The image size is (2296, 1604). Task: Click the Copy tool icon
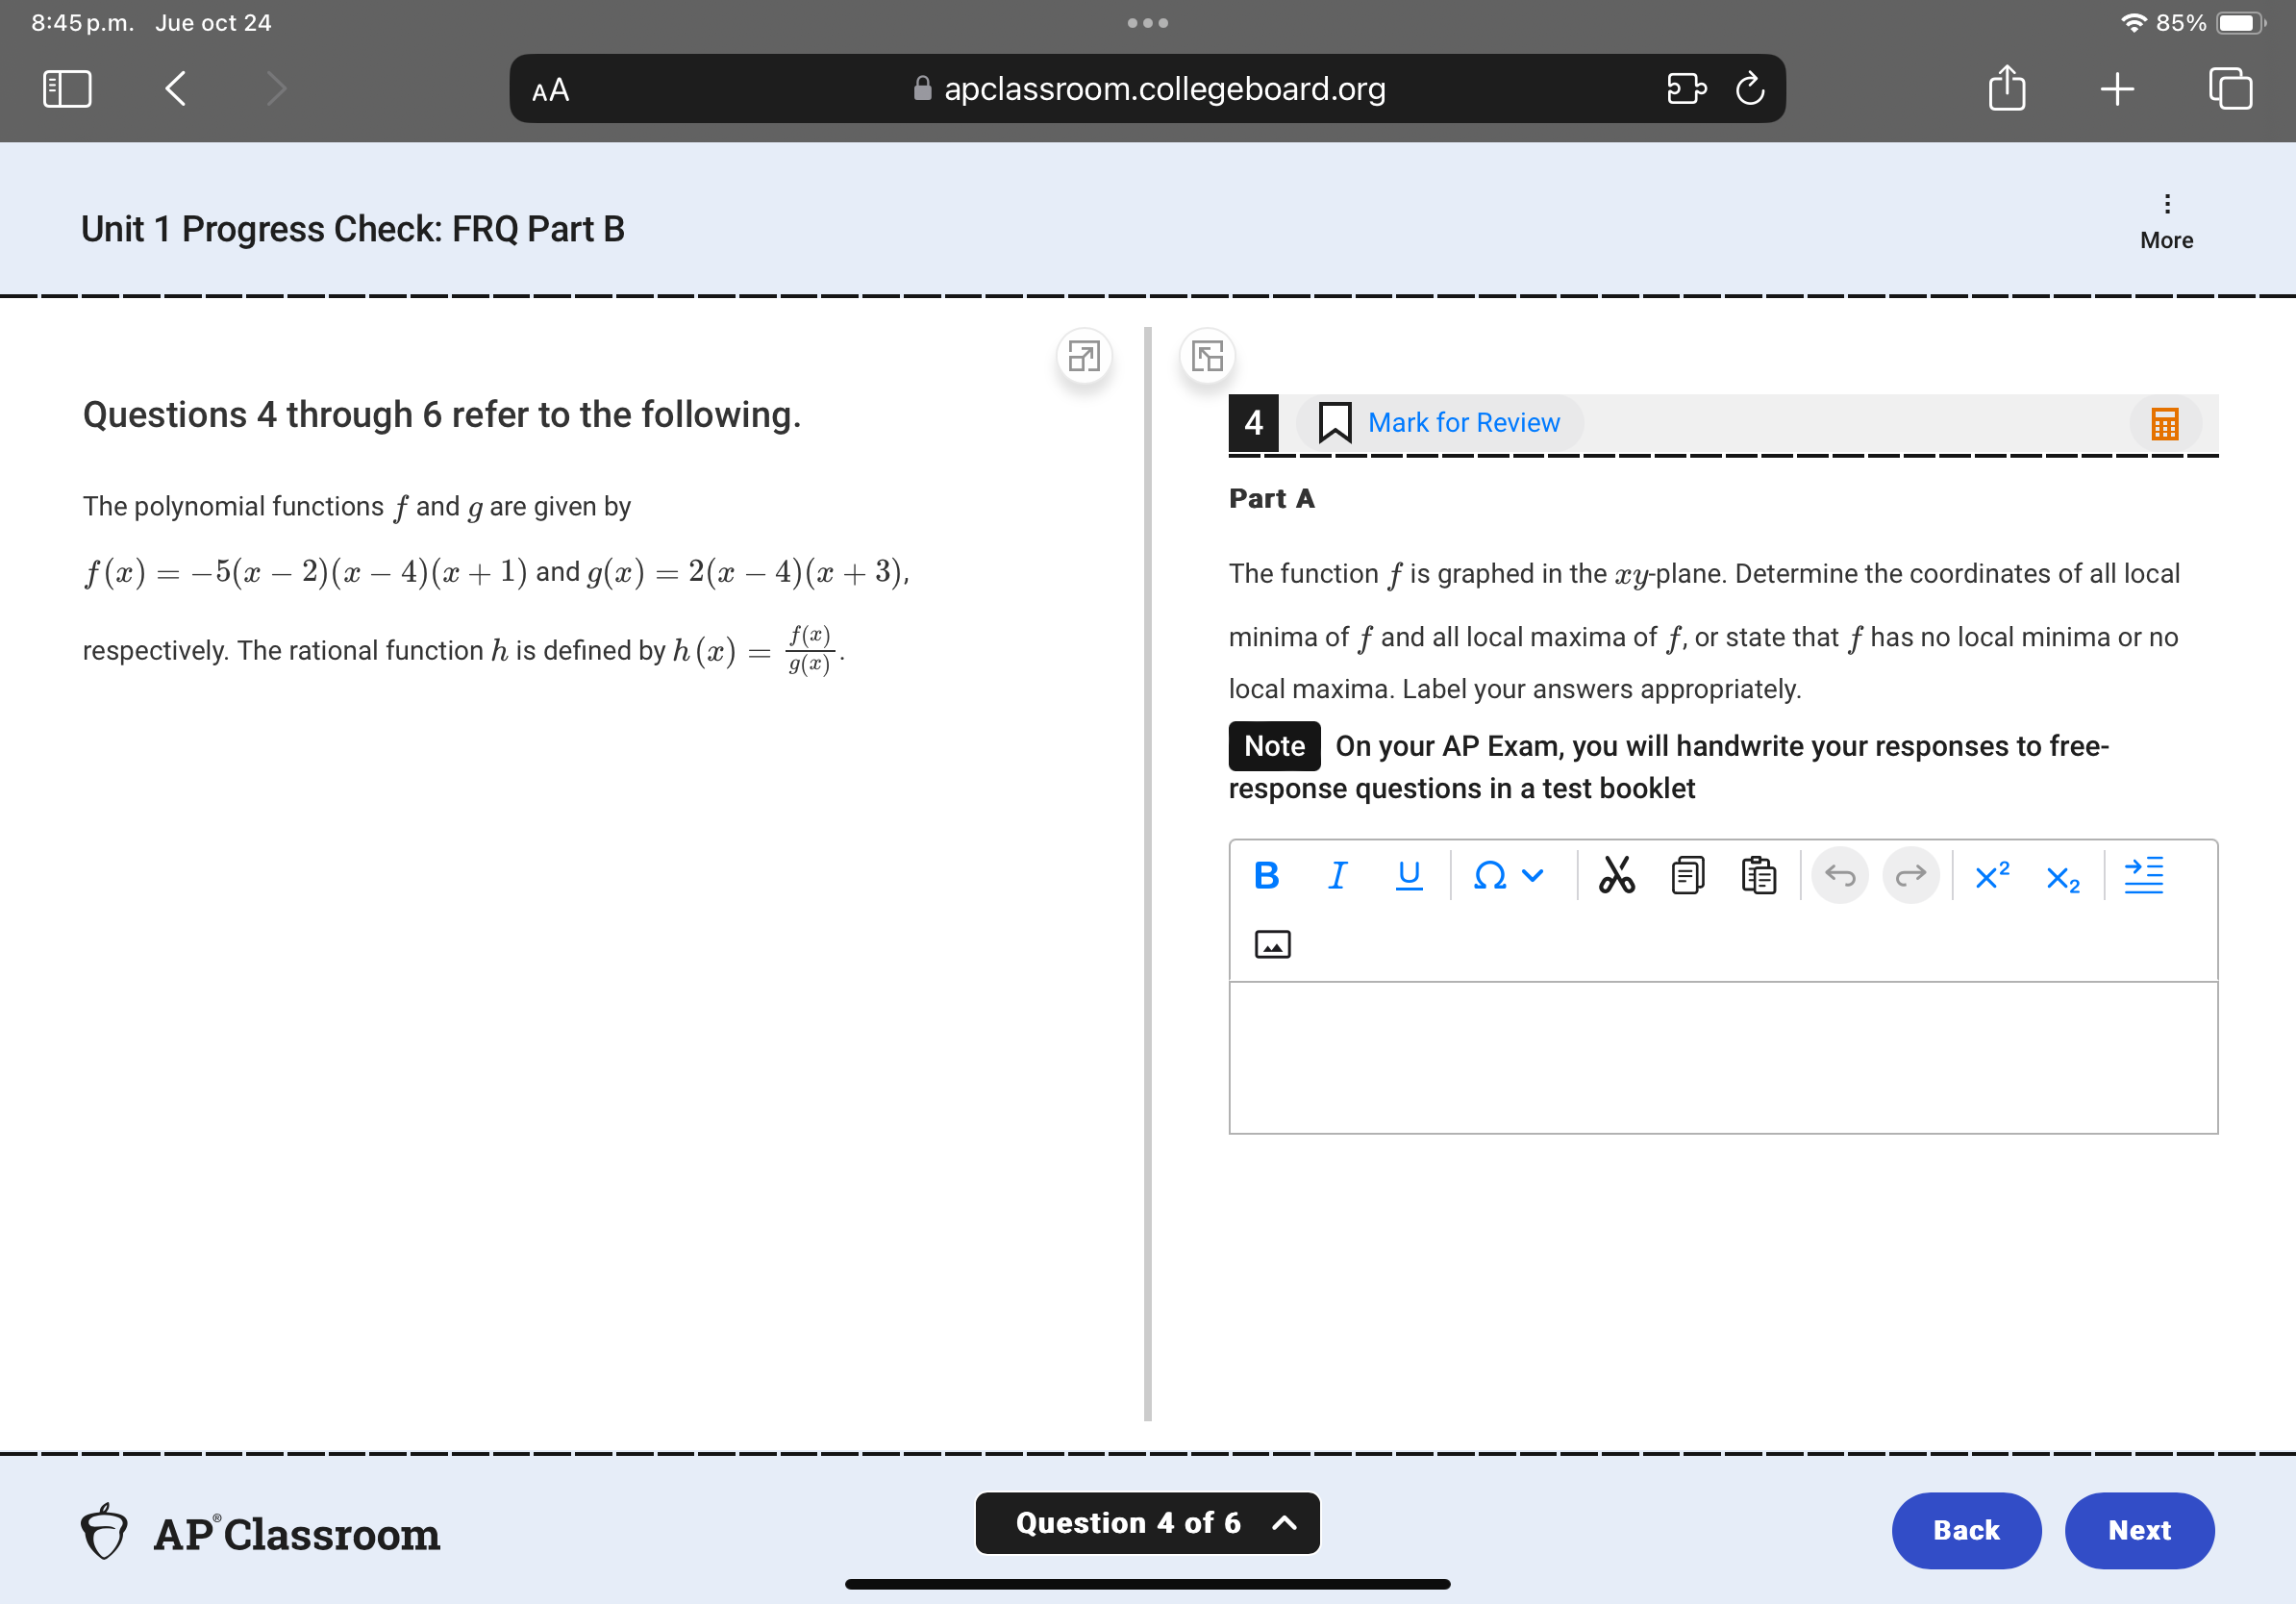[x=1684, y=874]
